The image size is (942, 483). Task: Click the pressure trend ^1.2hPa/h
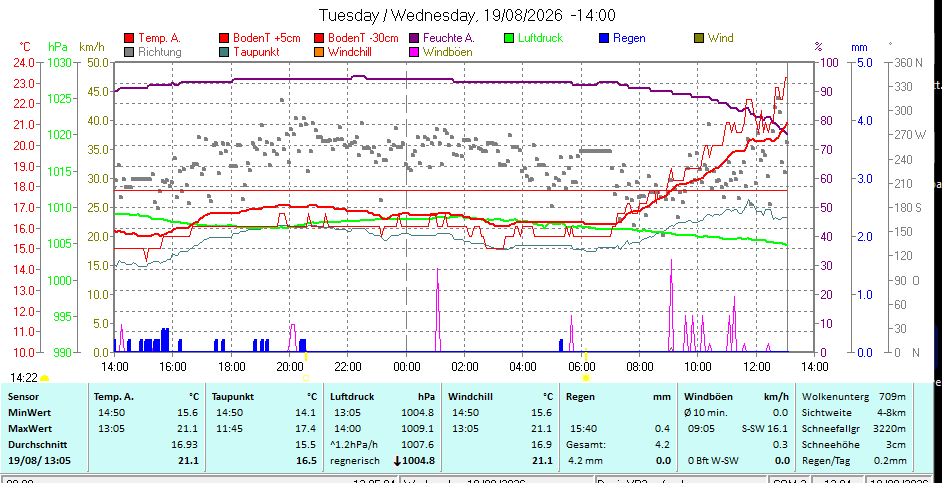[x=353, y=445]
